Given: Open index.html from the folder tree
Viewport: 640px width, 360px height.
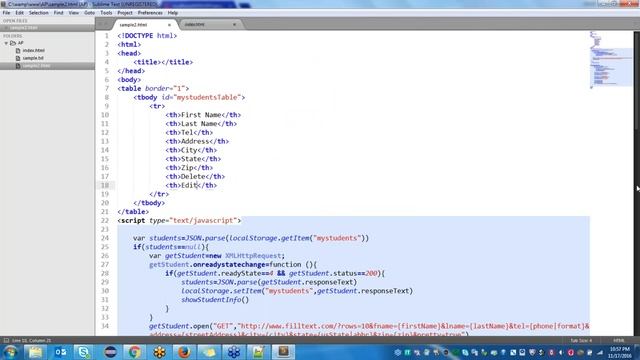Looking at the screenshot, I should pos(33,50).
